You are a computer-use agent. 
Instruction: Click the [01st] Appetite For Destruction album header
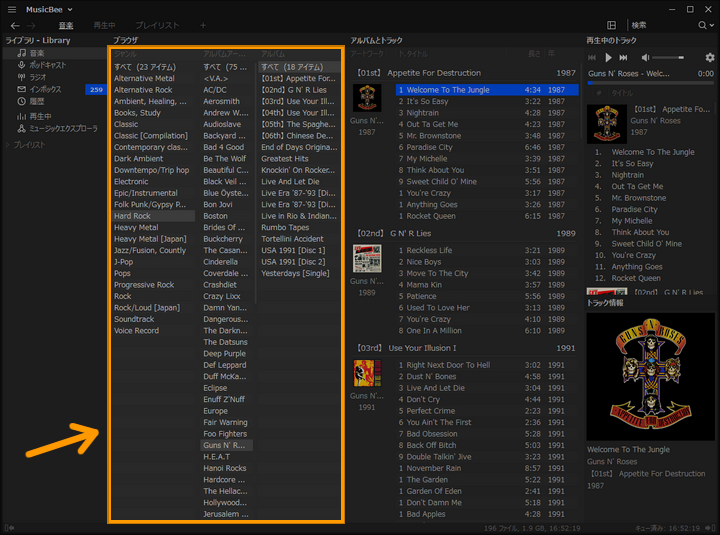click(x=466, y=73)
